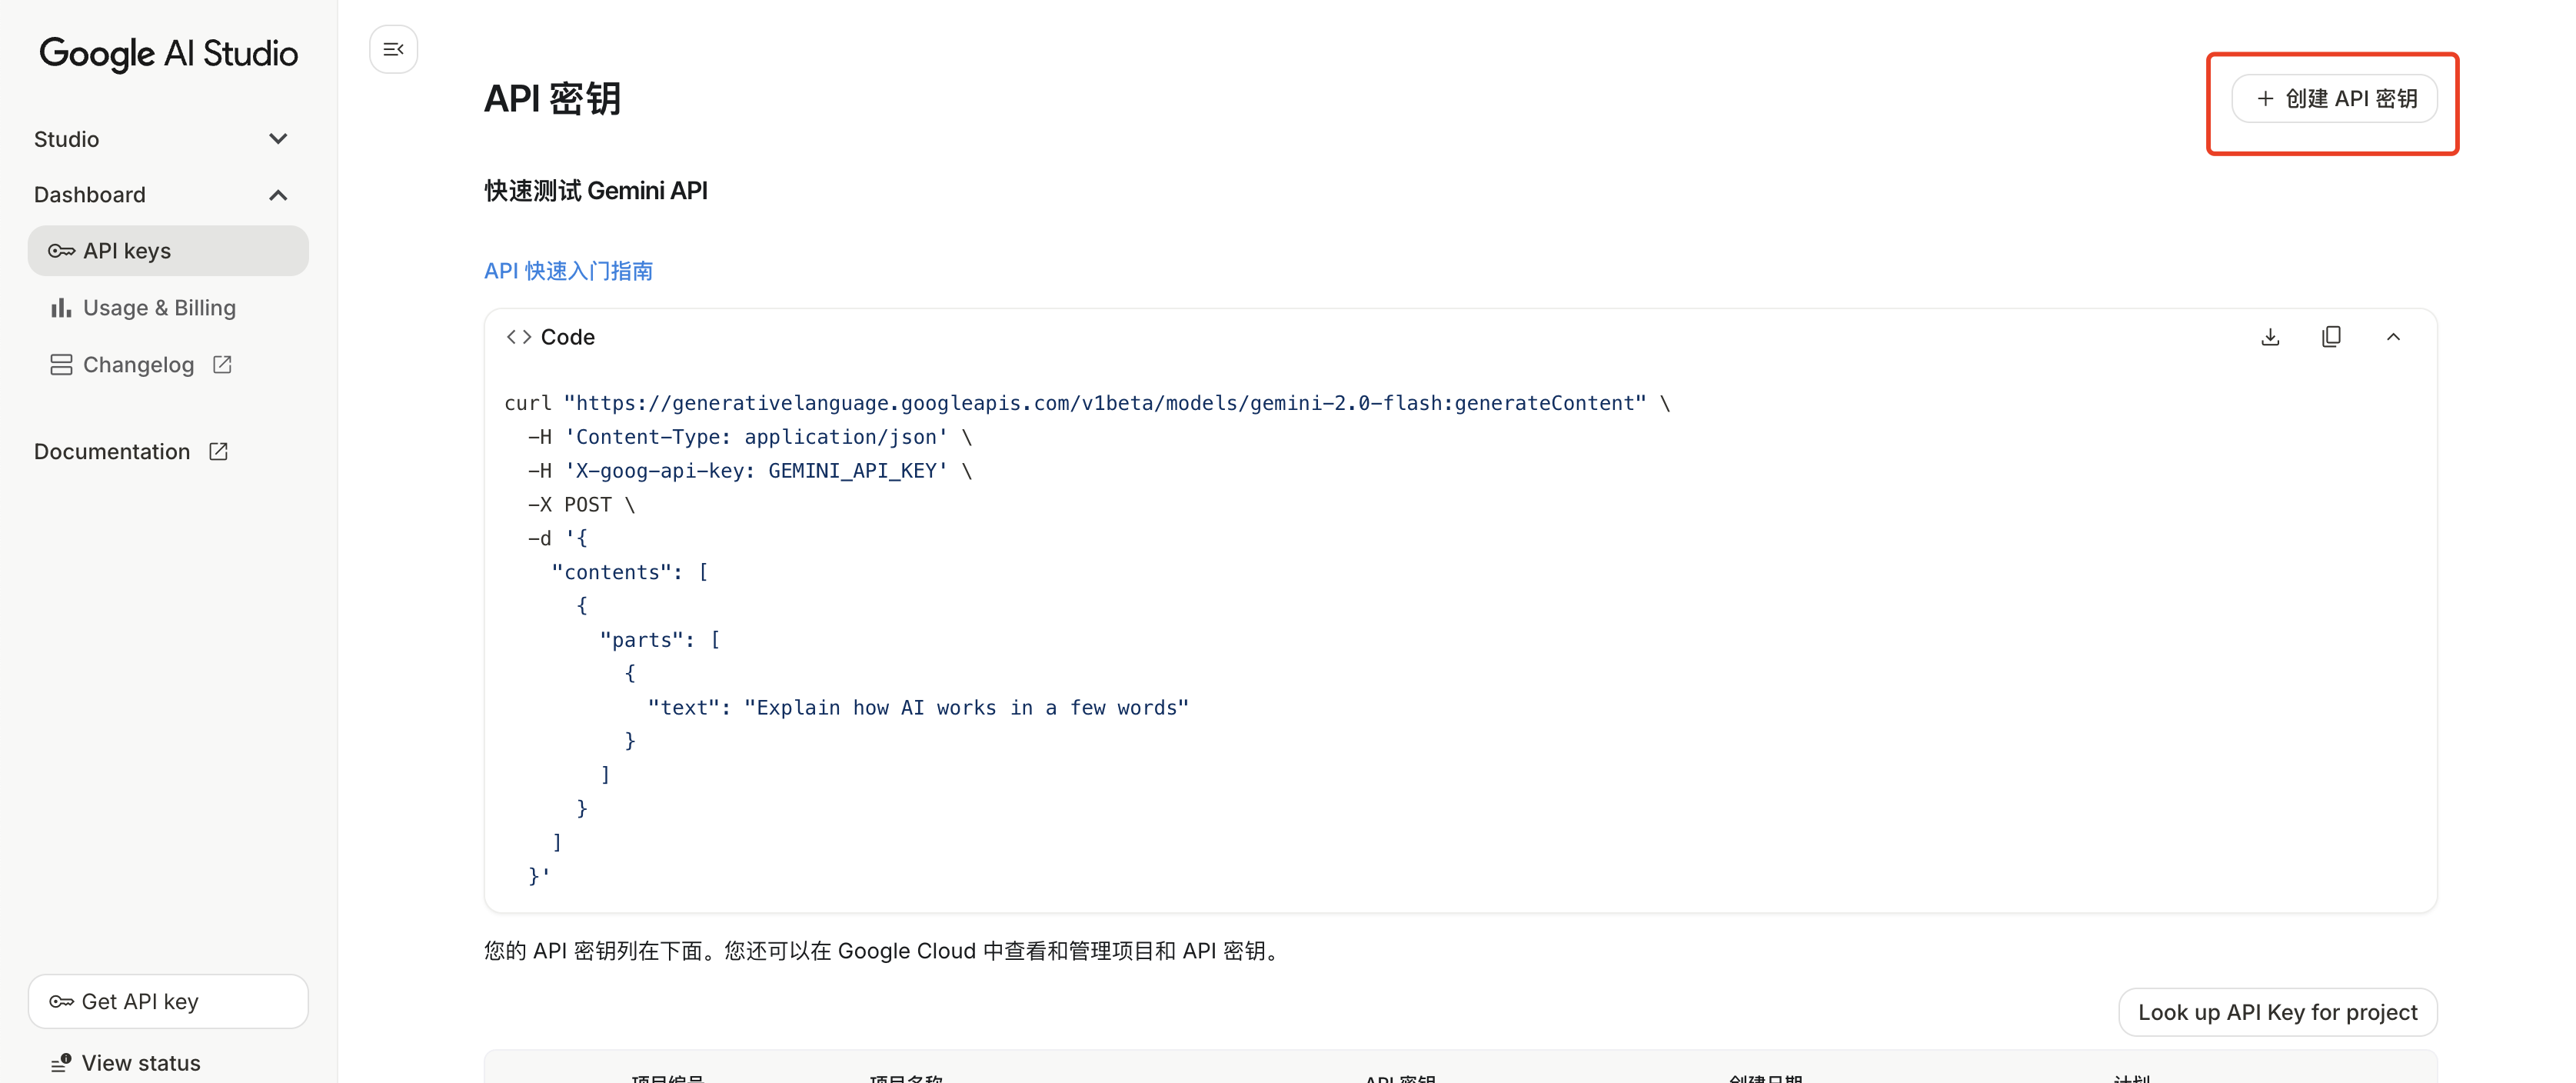This screenshot has height=1083, width=2576.
Task: Click the 快速测试 Gemini API heading
Action: click(596, 191)
